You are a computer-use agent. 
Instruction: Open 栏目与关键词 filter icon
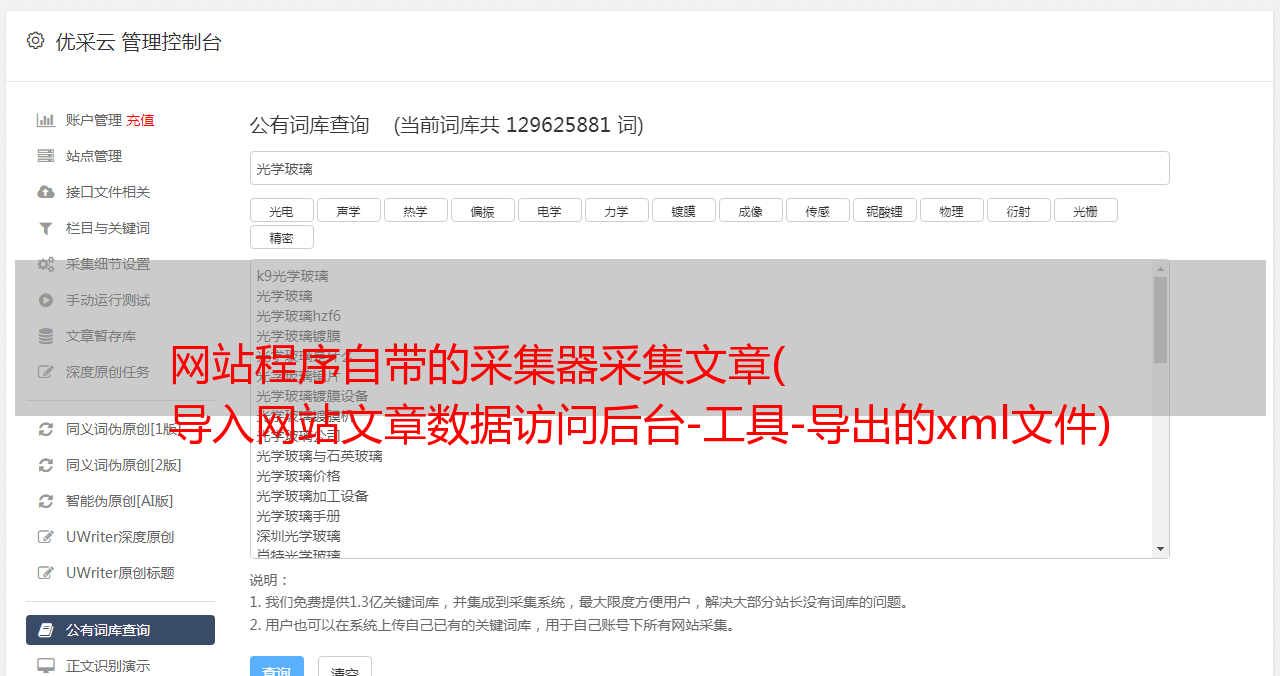point(45,228)
